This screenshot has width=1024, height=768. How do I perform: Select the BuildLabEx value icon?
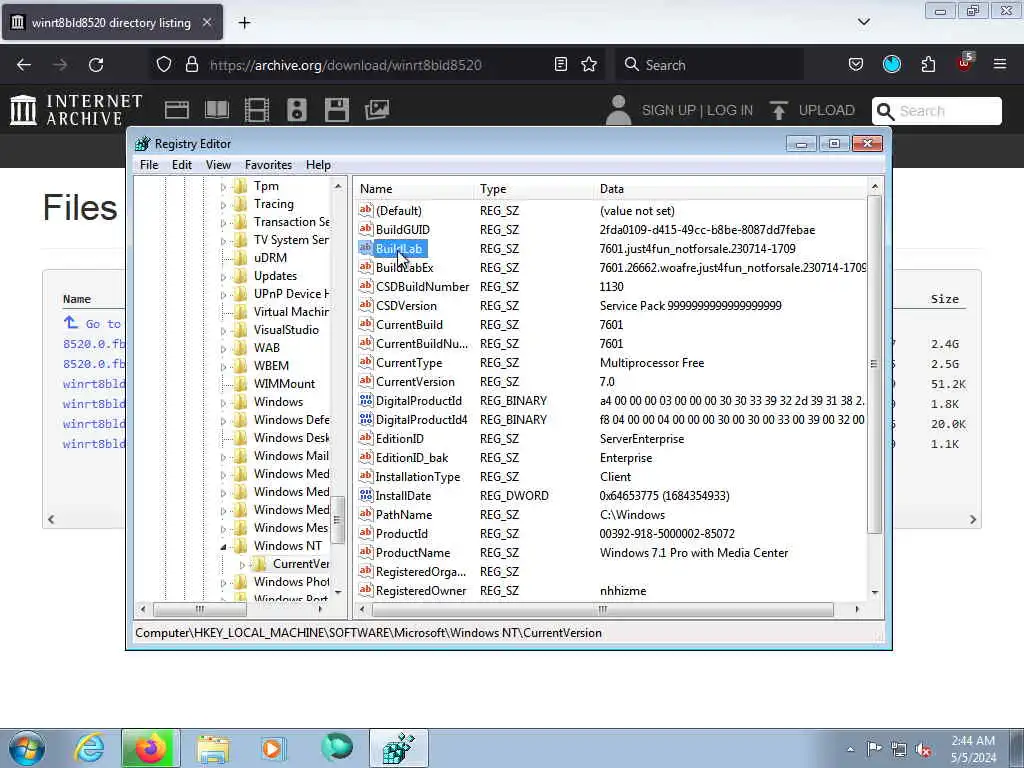pos(366,267)
